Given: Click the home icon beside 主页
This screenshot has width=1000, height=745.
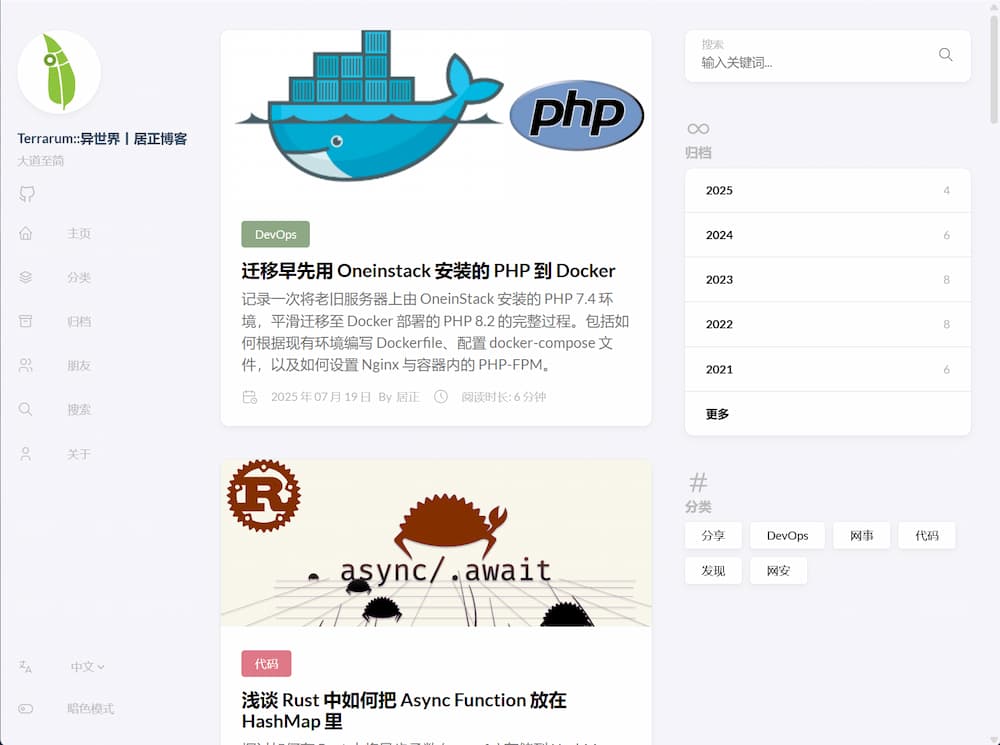Looking at the screenshot, I should pos(26,233).
